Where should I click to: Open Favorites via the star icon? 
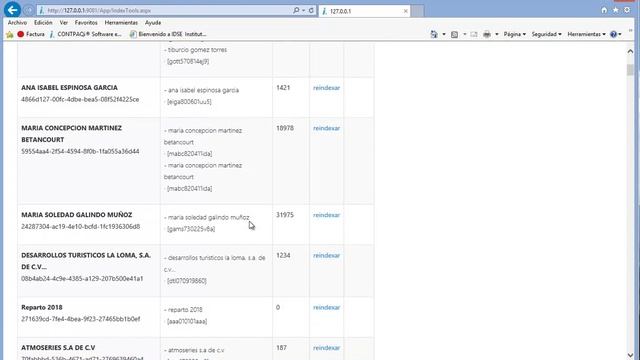coord(616,10)
